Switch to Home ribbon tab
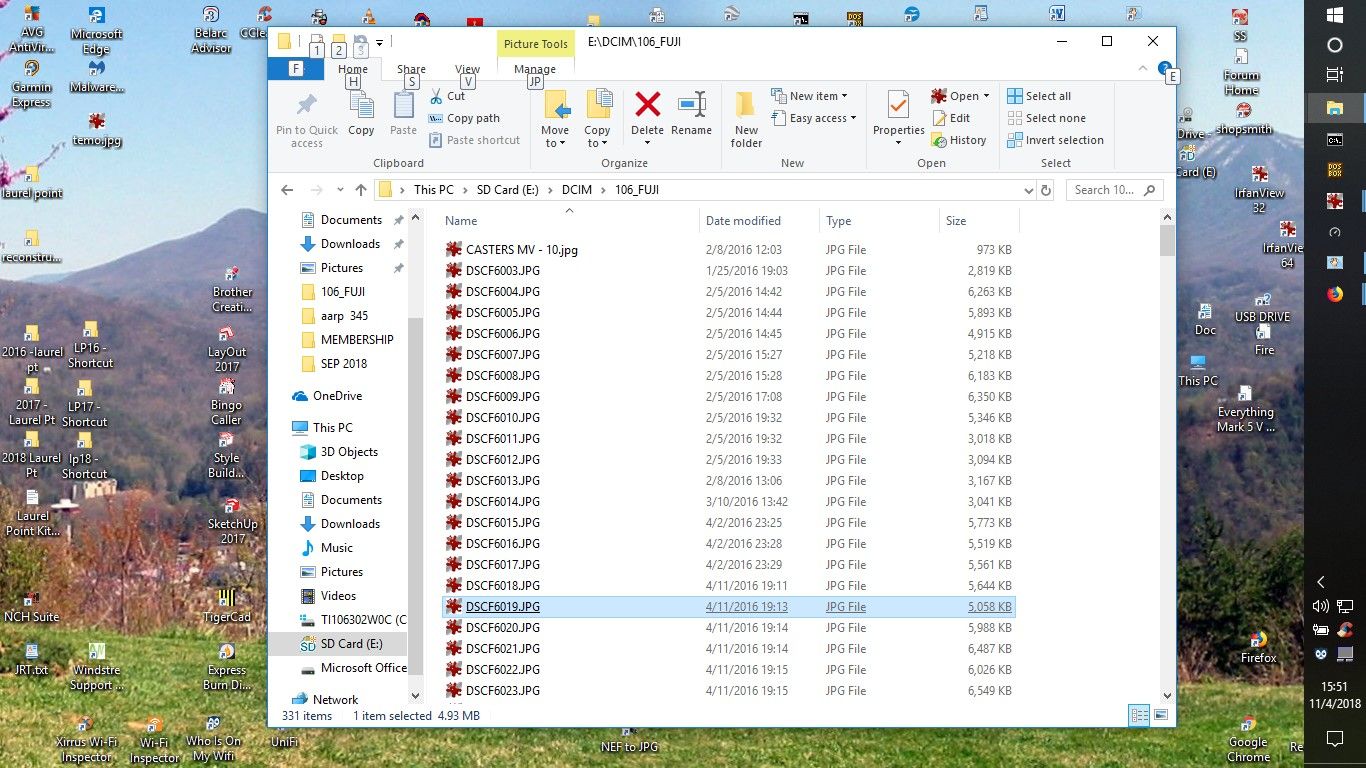 click(x=353, y=69)
